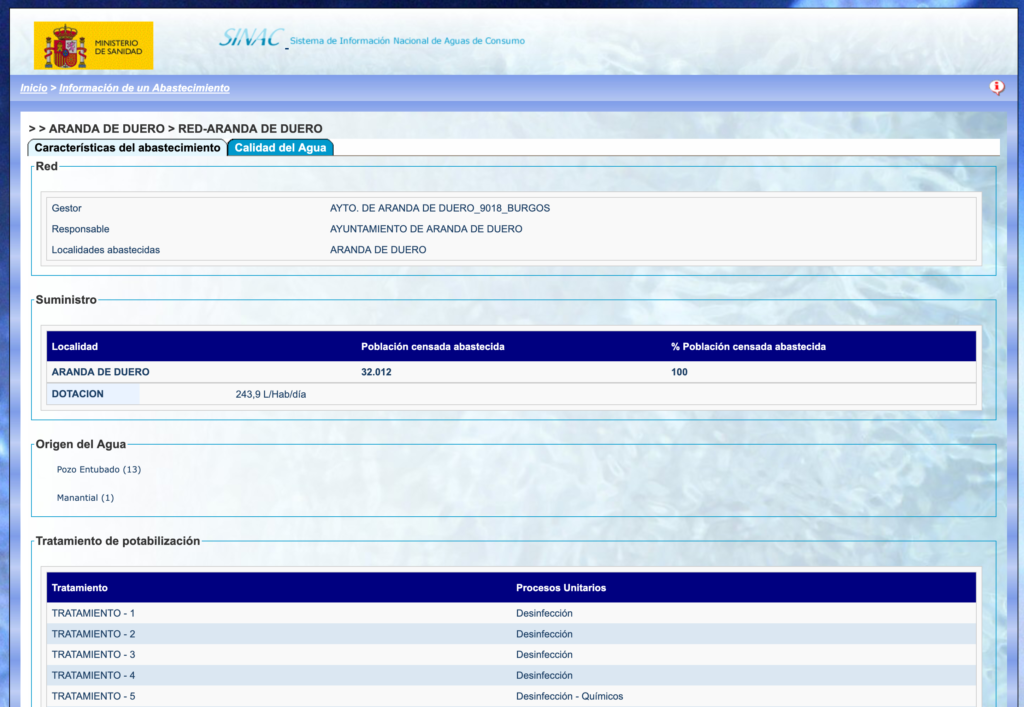
Task: Click Manantial (1) entry
Action: 85,497
